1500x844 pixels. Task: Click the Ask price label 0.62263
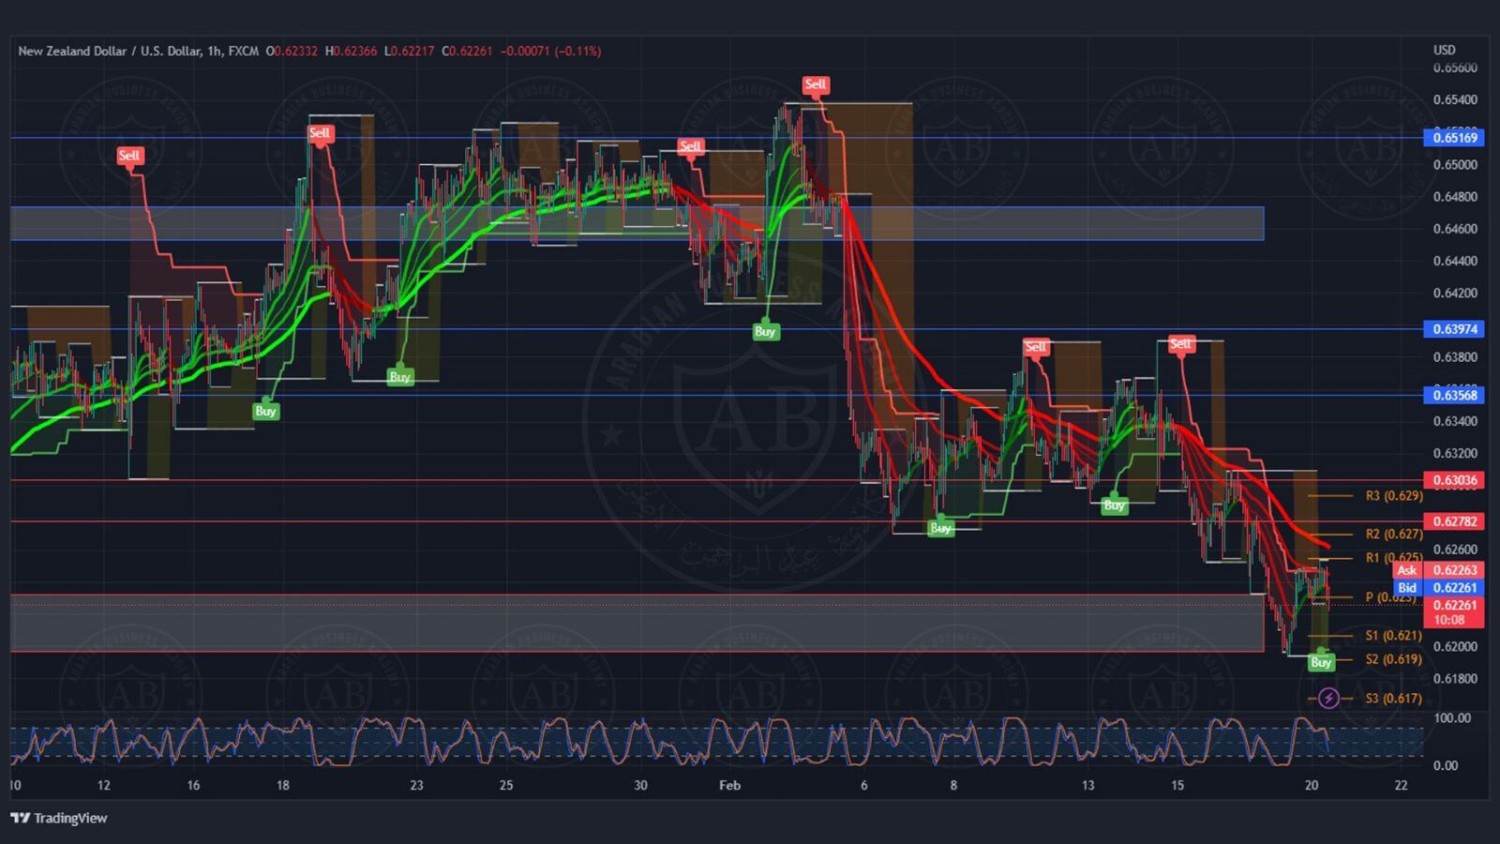coord(1438,570)
